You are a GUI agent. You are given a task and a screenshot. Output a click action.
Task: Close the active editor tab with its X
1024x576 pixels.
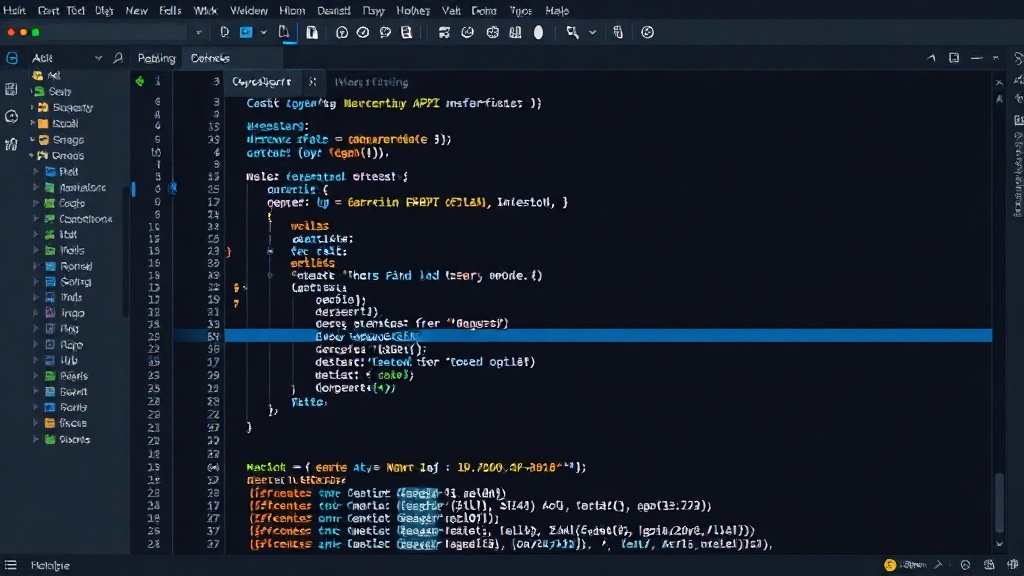[312, 82]
